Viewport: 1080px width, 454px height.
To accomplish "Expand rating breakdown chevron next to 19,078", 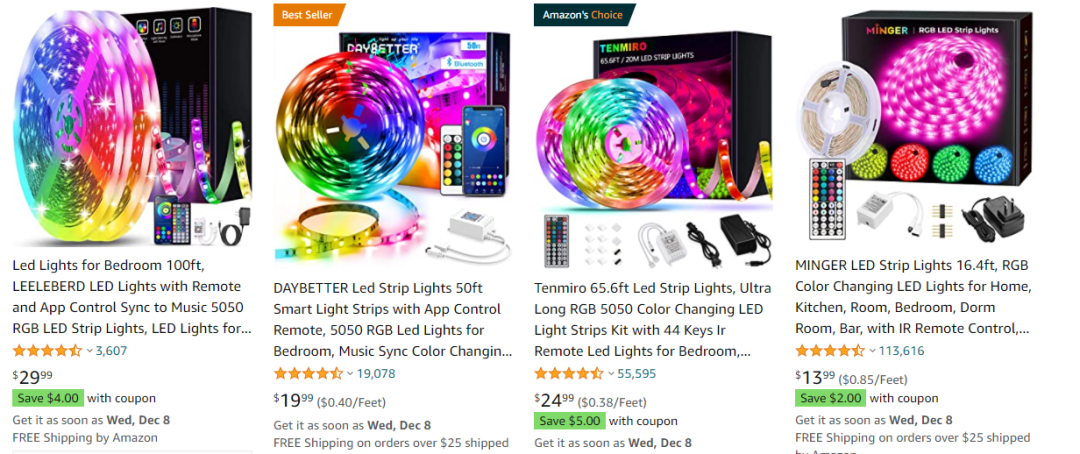I will point(350,374).
